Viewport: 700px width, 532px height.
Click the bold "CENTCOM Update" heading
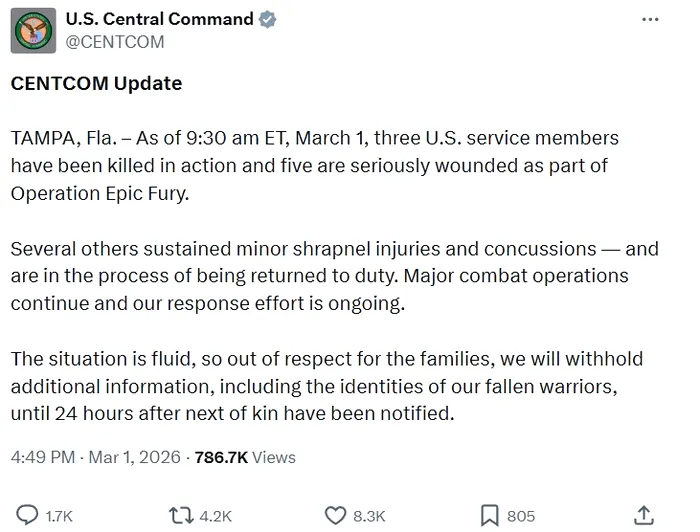(96, 84)
